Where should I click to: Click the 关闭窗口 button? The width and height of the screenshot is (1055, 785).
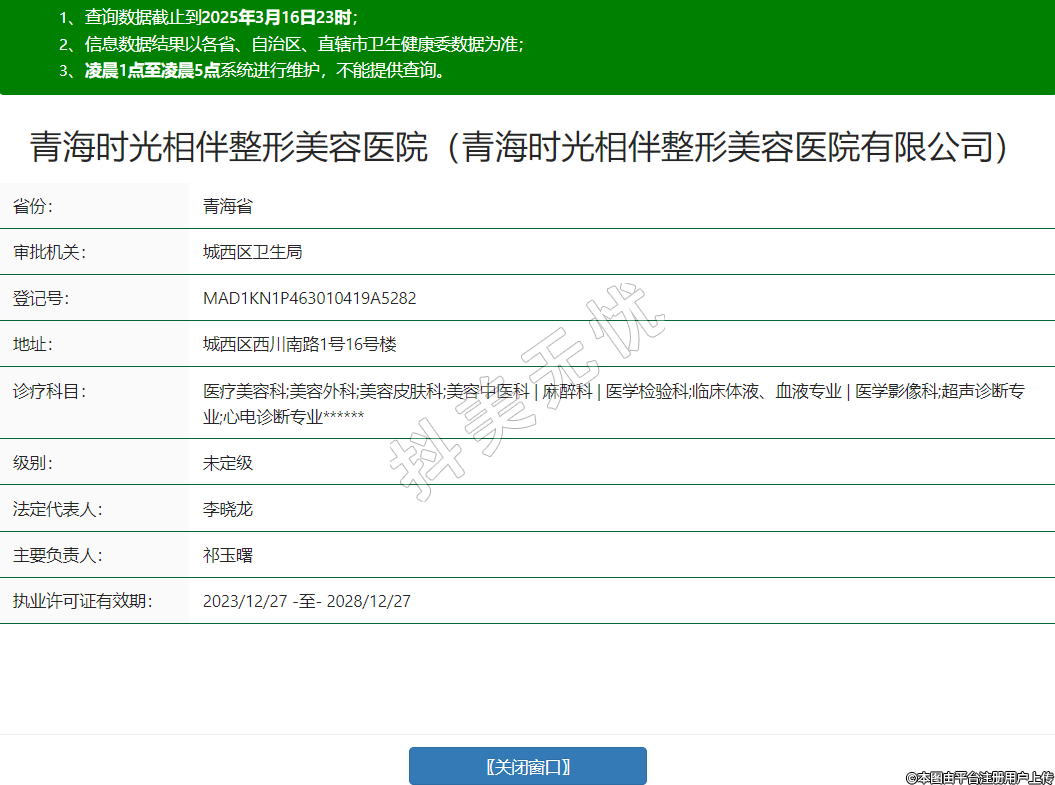pyautogui.click(x=527, y=767)
